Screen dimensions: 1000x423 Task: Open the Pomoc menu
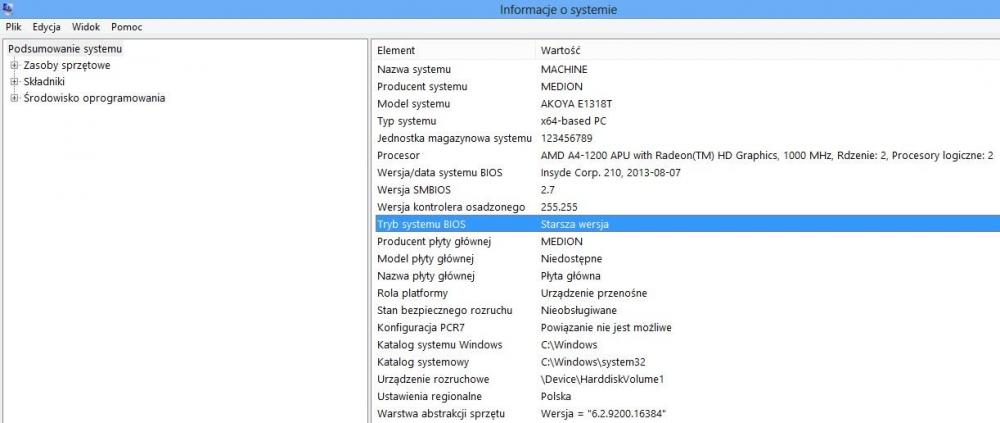tap(127, 27)
